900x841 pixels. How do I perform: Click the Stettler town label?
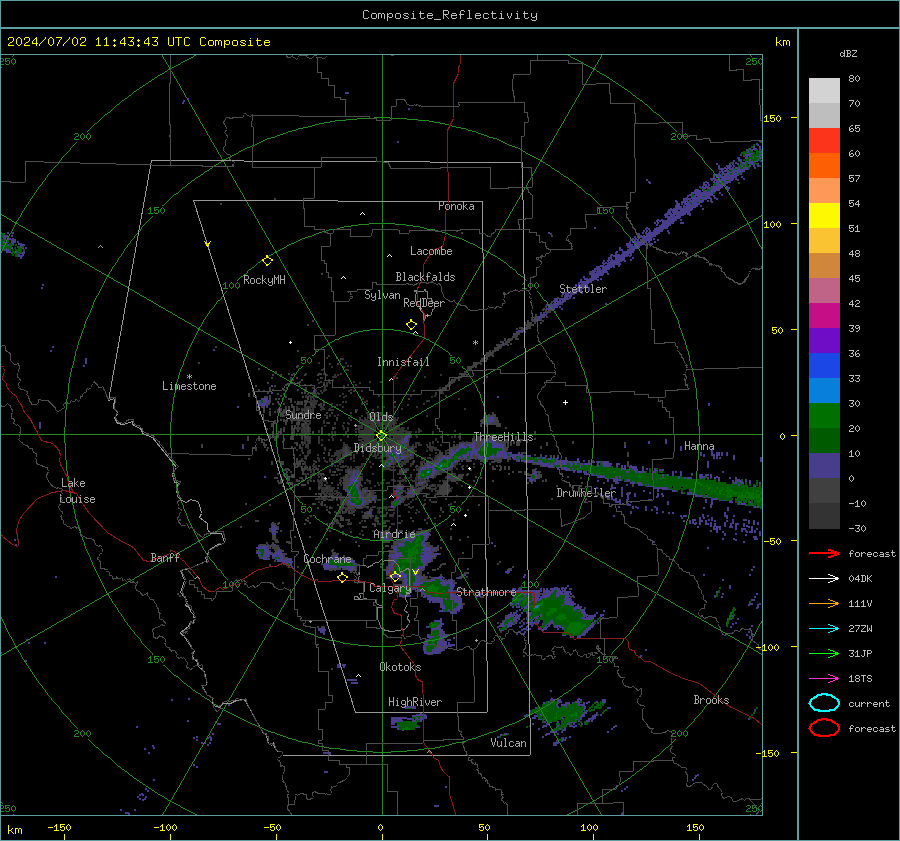pos(583,289)
